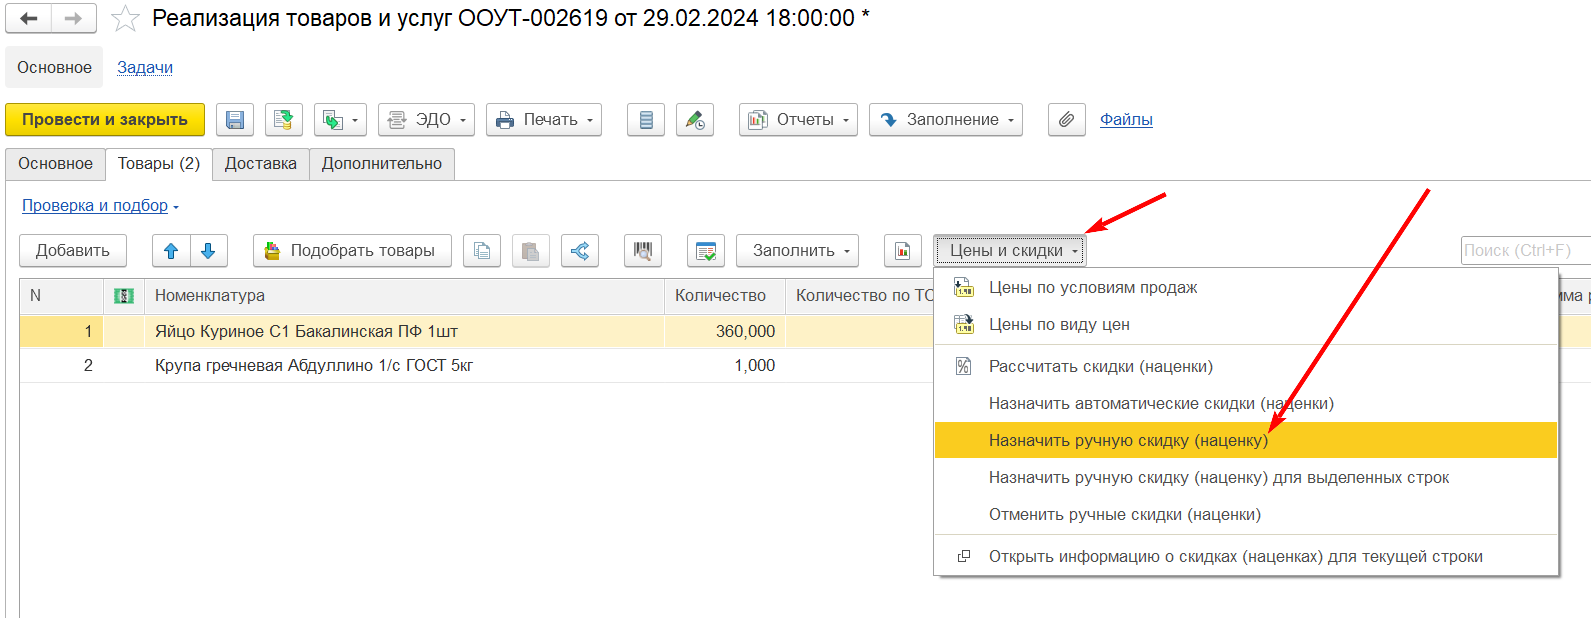The height and width of the screenshot is (618, 1591).
Task: Click the barcode scanner icon
Action: click(642, 251)
